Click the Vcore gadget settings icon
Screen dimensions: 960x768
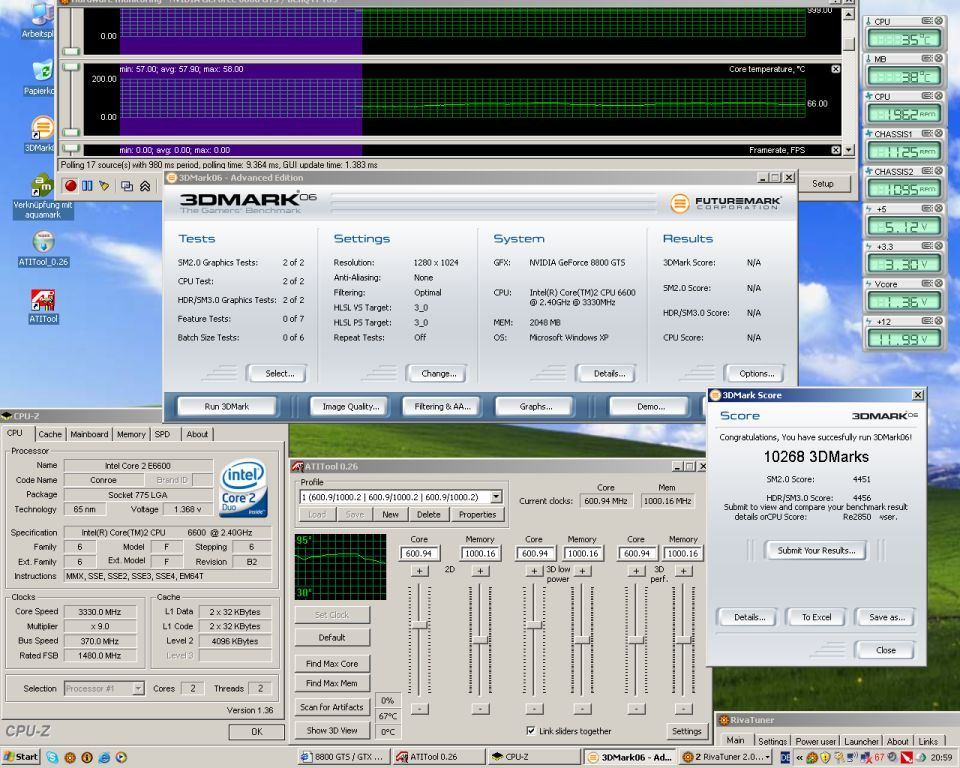927,283
